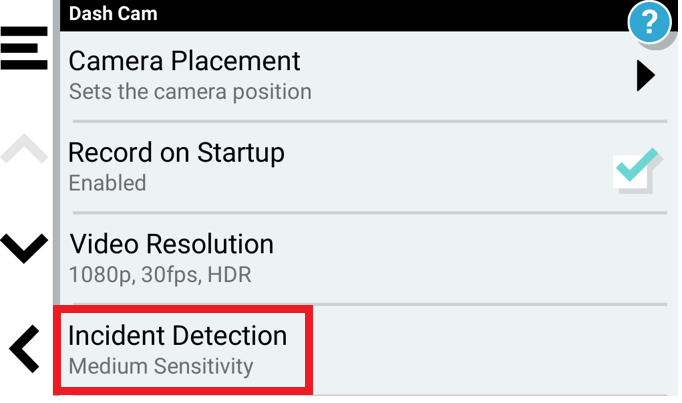682x403 pixels.
Task: Expand Camera Placement with the right arrow
Action: 645,76
